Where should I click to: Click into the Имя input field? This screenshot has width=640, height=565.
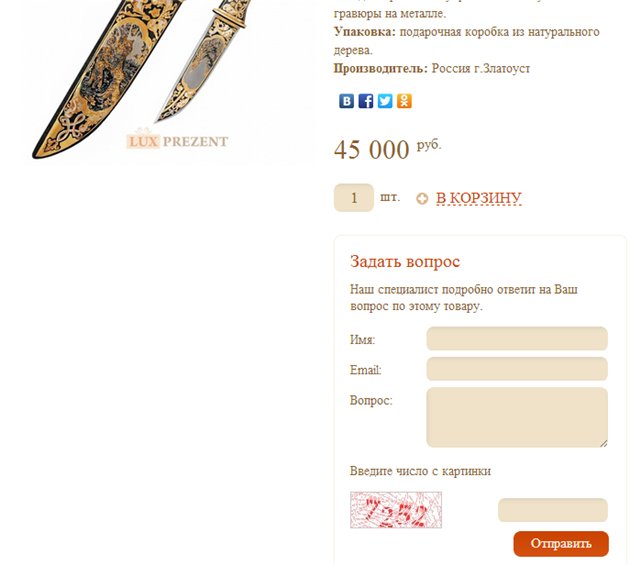517,338
